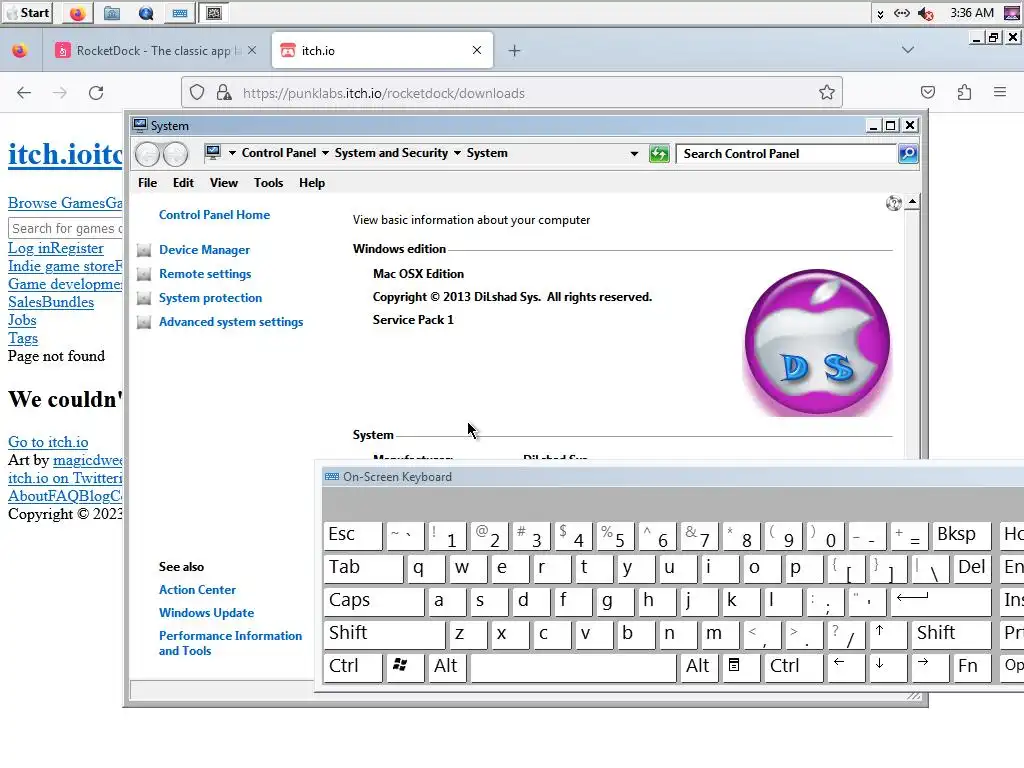The width and height of the screenshot is (1024, 768).
Task: Open the Firefox hamburger menu
Action: [1000, 93]
